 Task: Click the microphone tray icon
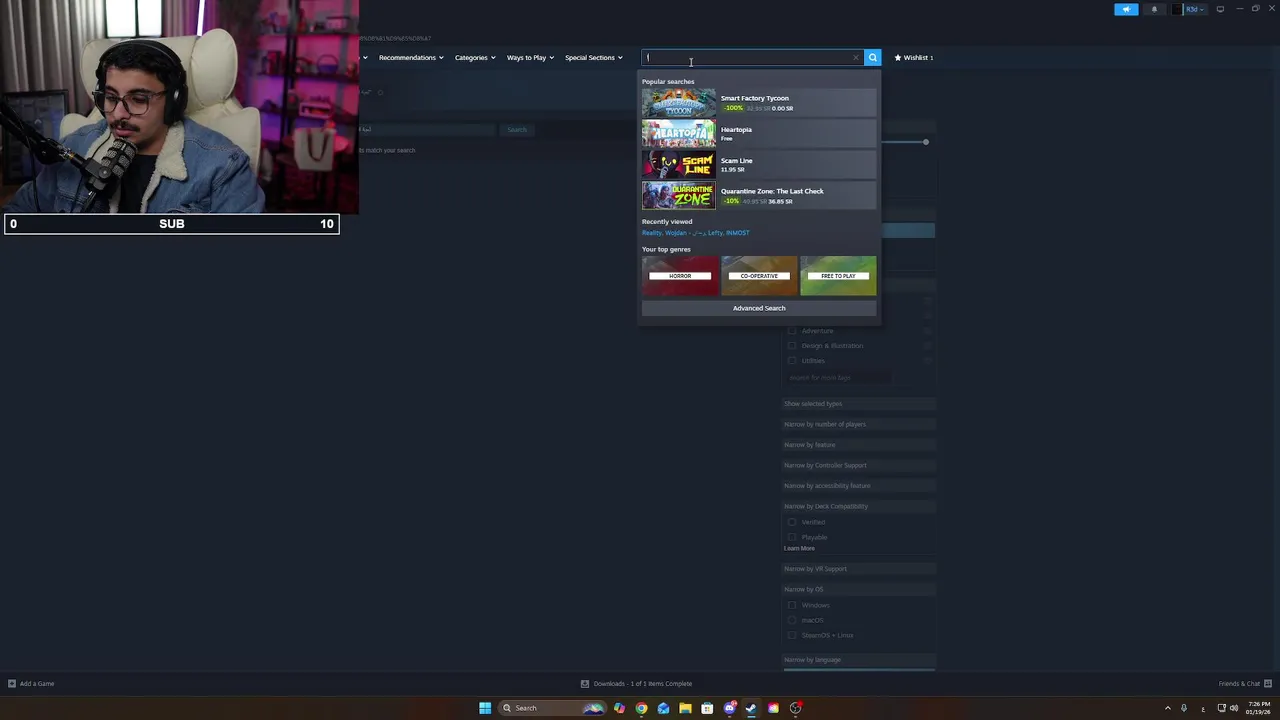[x=1184, y=708]
